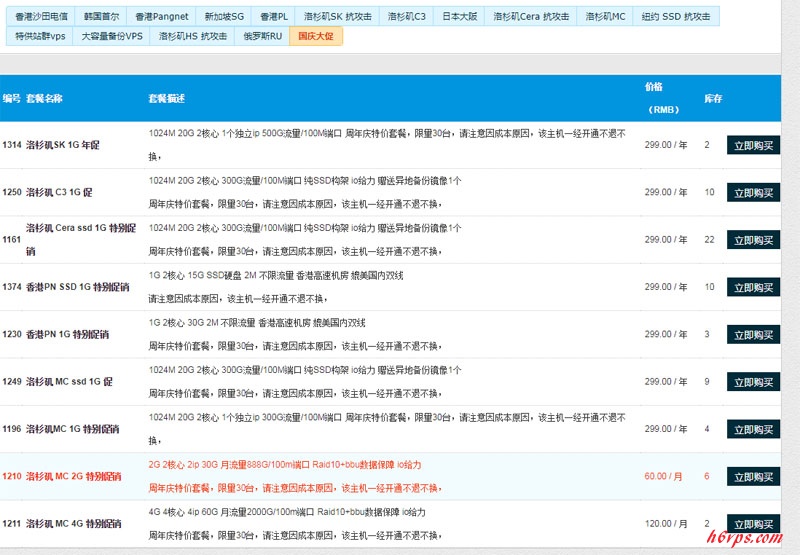Select the 特供站群vps tab
The image size is (800, 555).
tap(40, 36)
